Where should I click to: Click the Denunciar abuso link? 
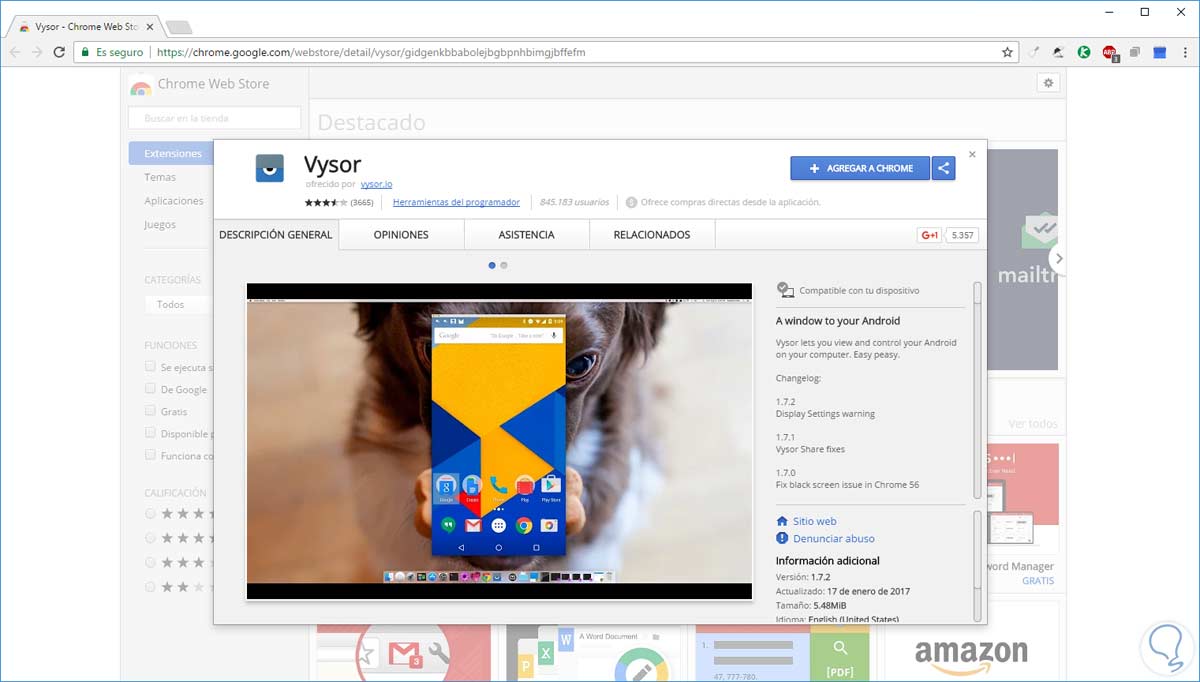click(833, 538)
